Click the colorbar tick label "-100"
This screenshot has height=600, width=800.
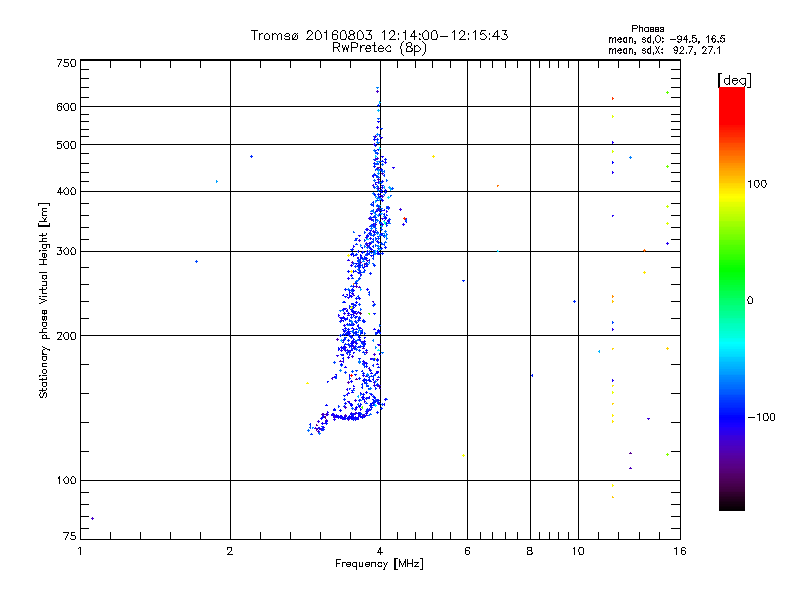[x=761, y=417]
